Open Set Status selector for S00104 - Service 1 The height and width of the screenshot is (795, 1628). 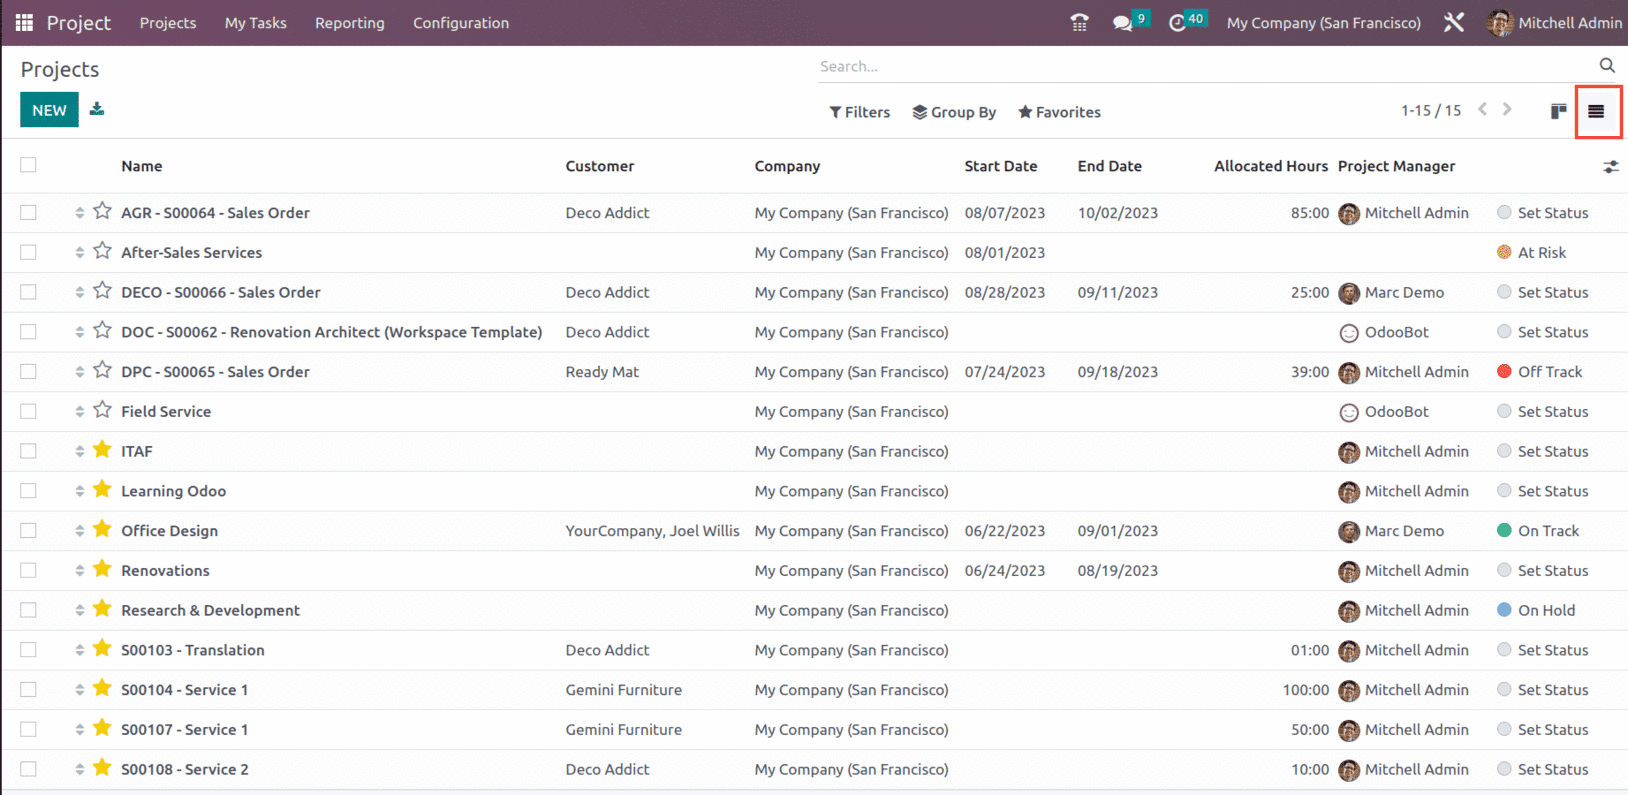coord(1543,690)
